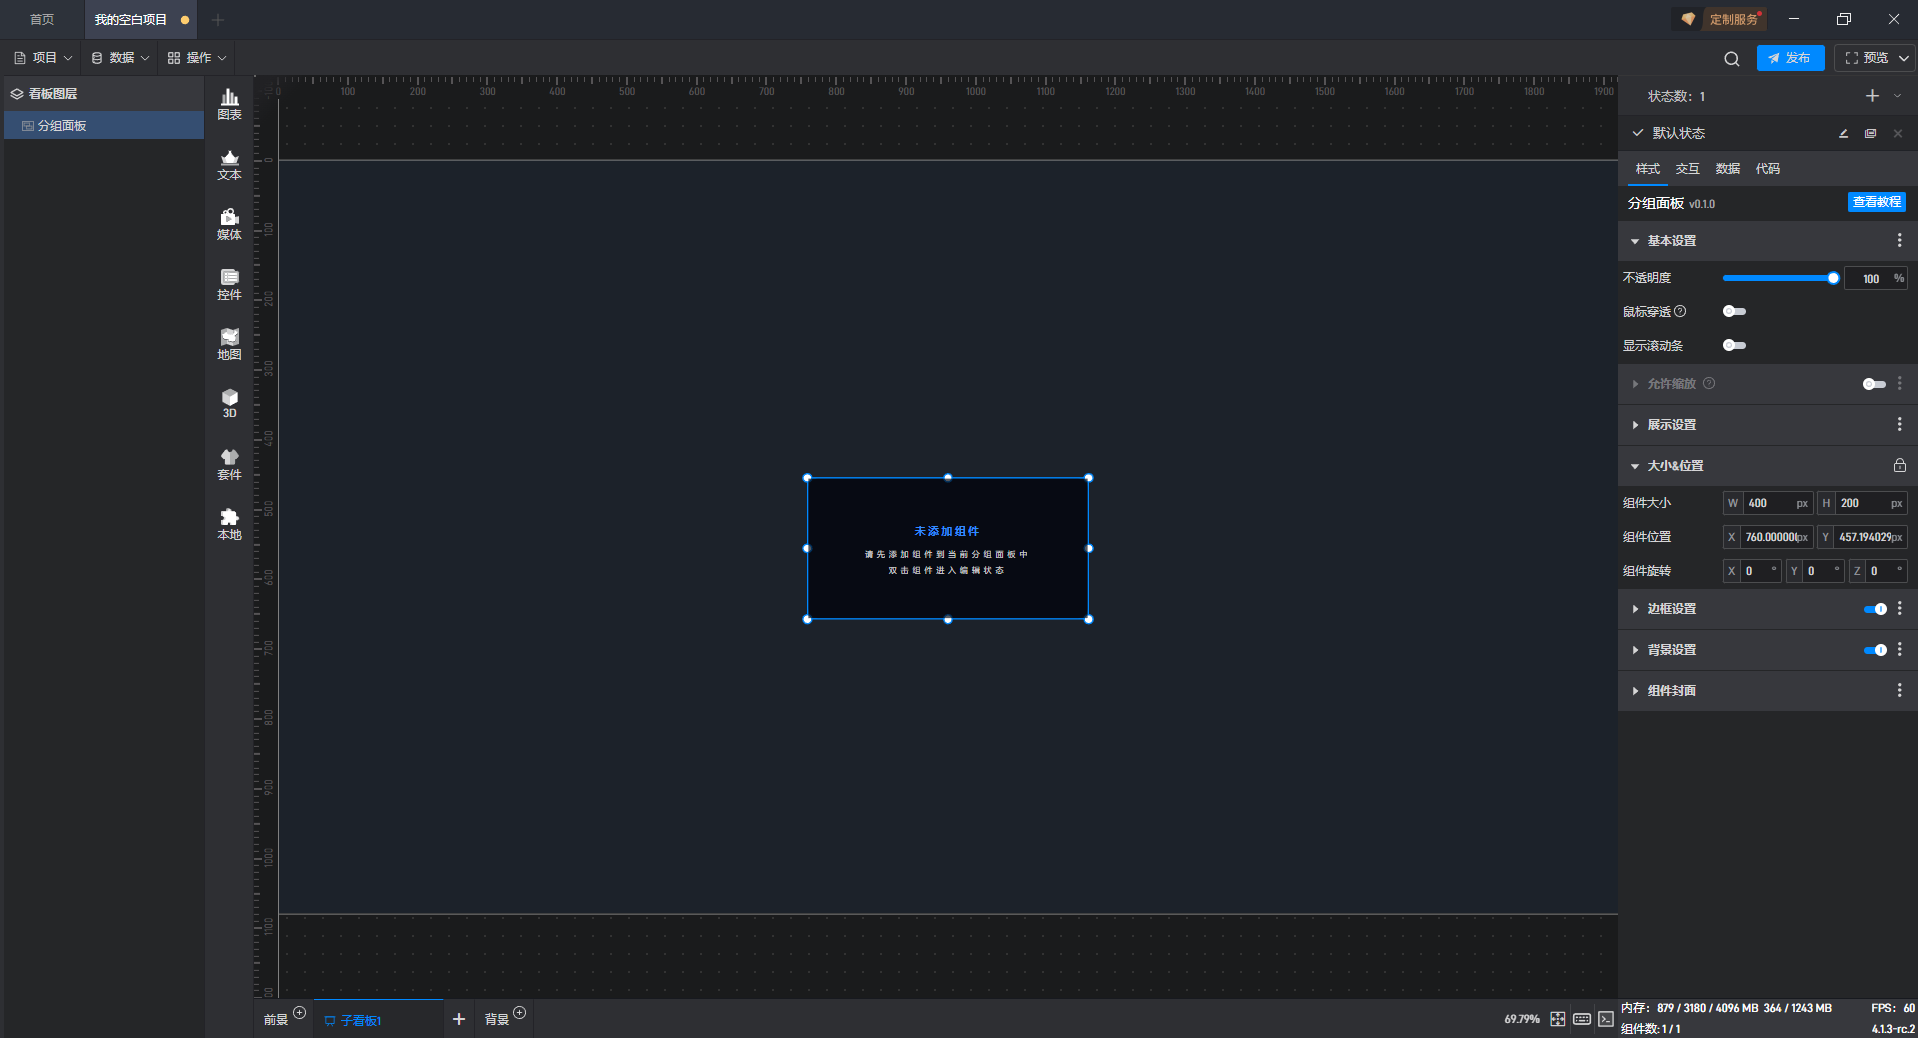Screen dimensions: 1918x1038
Task: Open the 组件封面 more options menu
Action: 1899,690
